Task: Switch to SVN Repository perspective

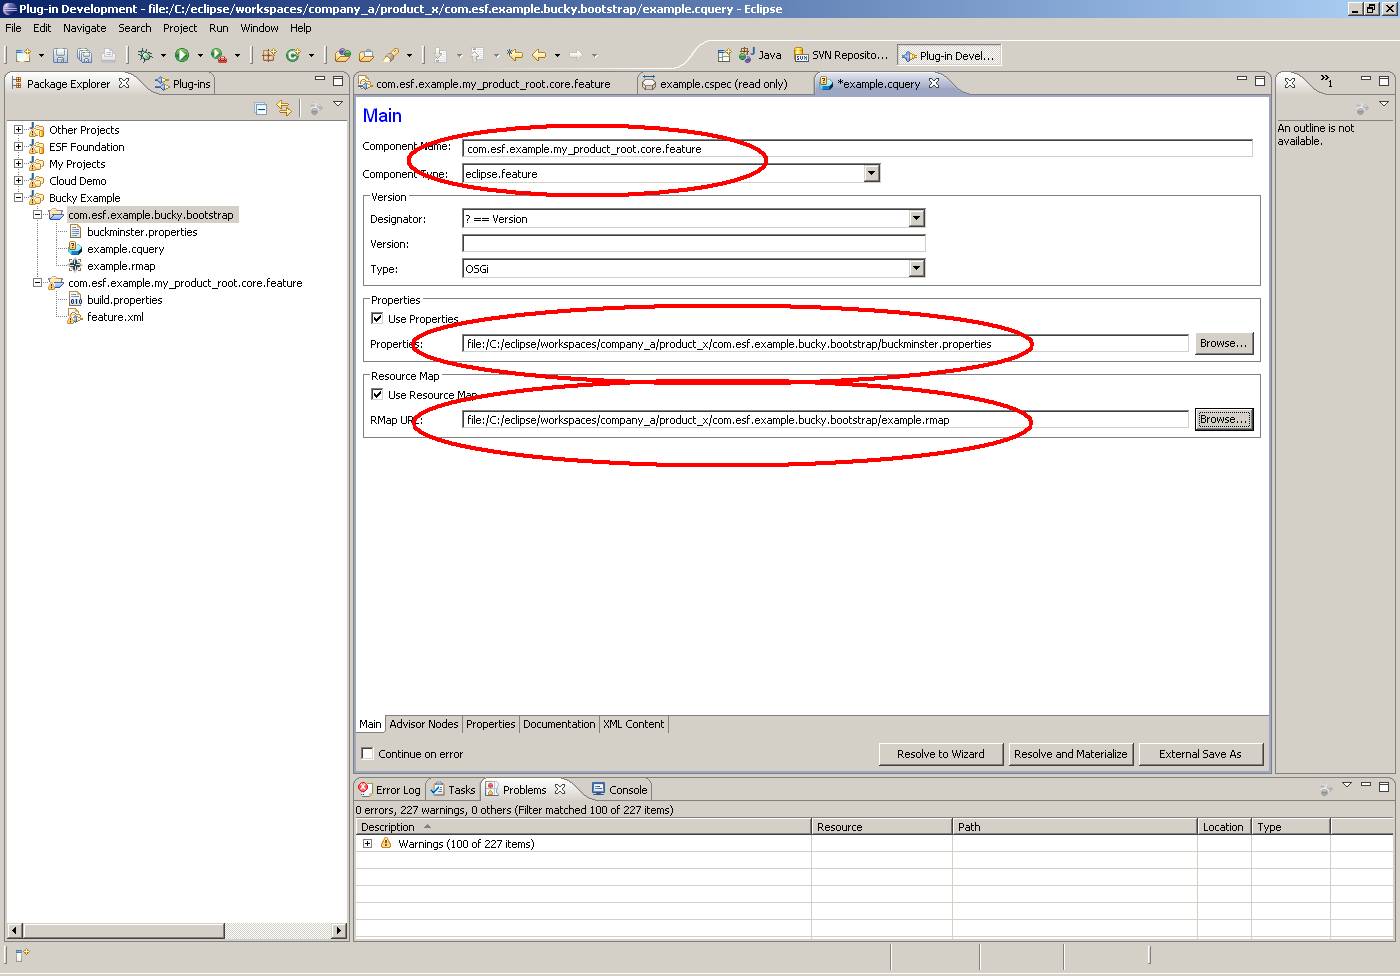Action: [x=840, y=55]
